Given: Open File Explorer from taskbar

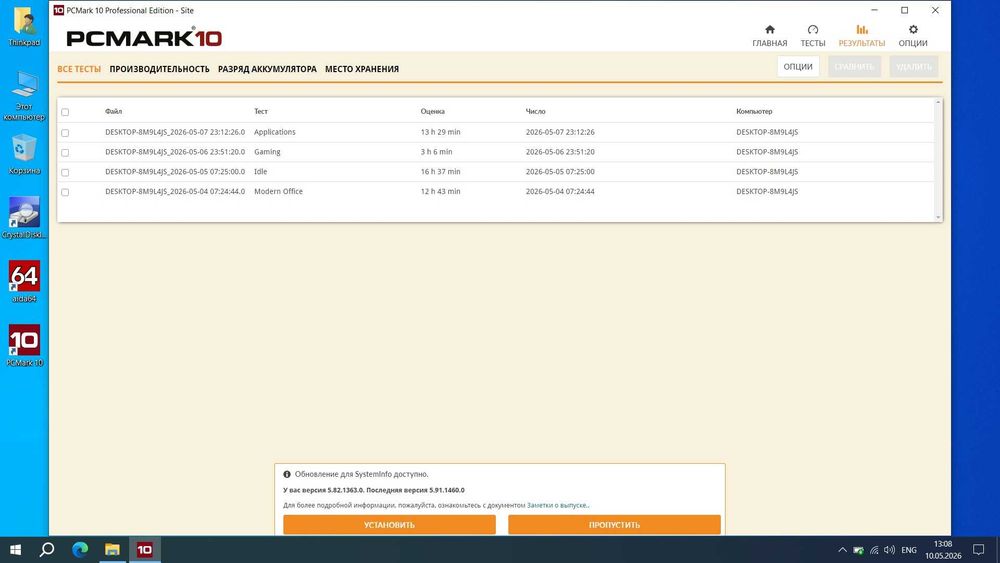Looking at the screenshot, I should 112,550.
